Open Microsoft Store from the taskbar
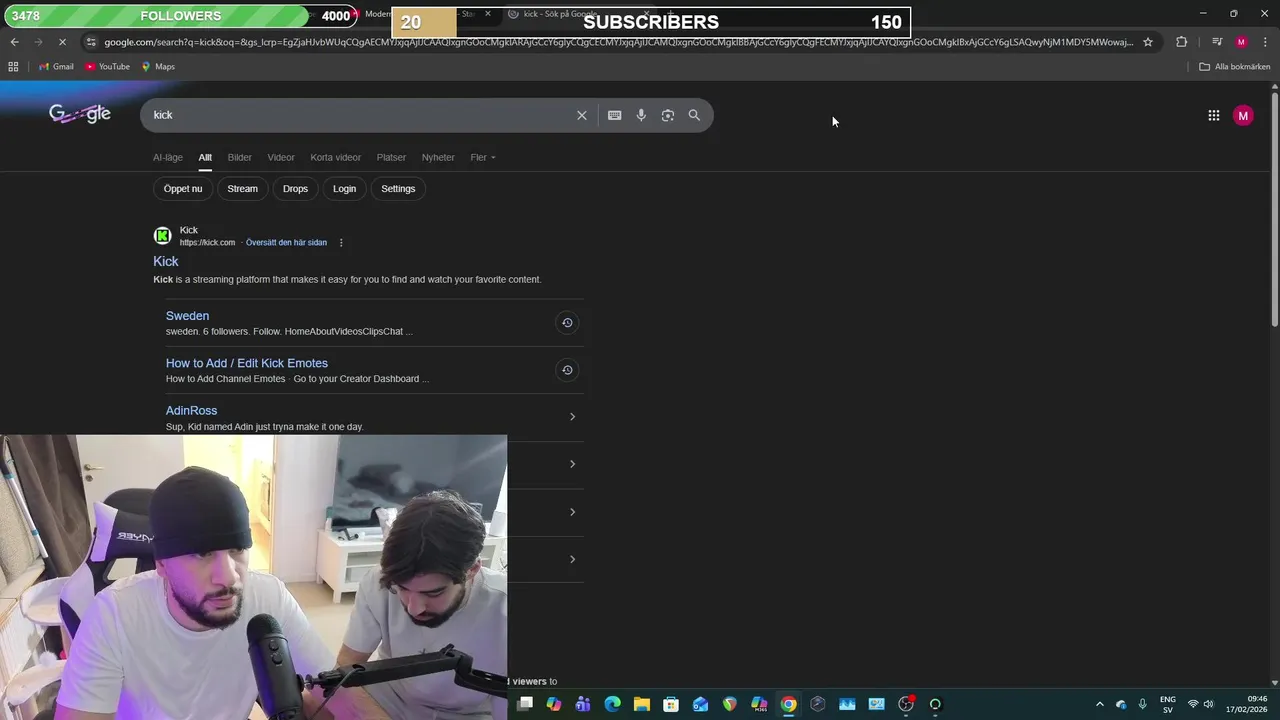Screen dimensions: 1280x720 click(671, 704)
